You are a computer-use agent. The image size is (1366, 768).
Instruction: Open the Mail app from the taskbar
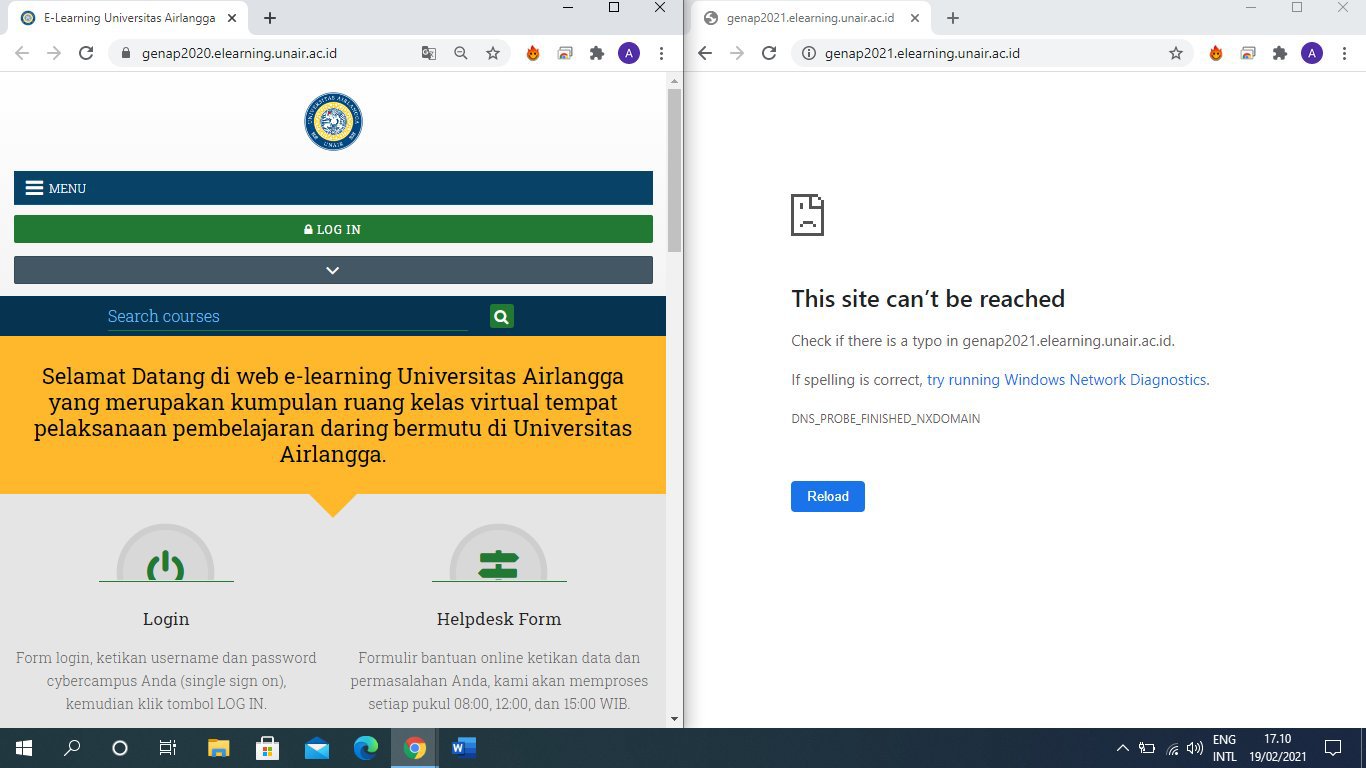click(317, 748)
